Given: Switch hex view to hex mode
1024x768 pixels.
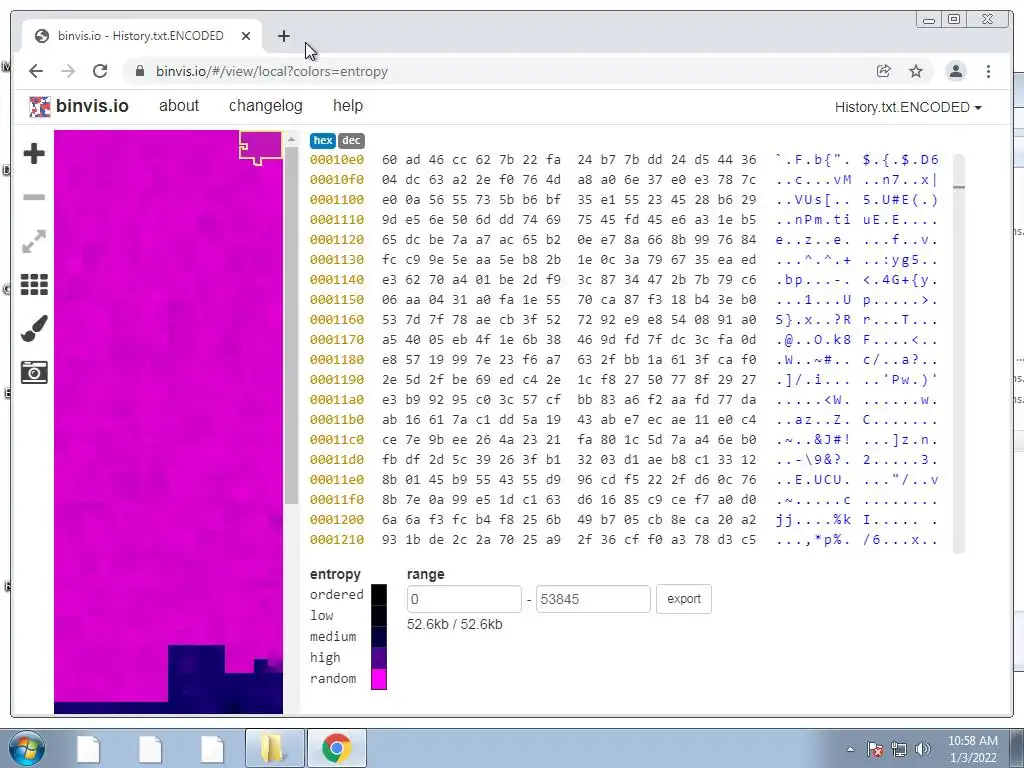Looking at the screenshot, I should 323,140.
